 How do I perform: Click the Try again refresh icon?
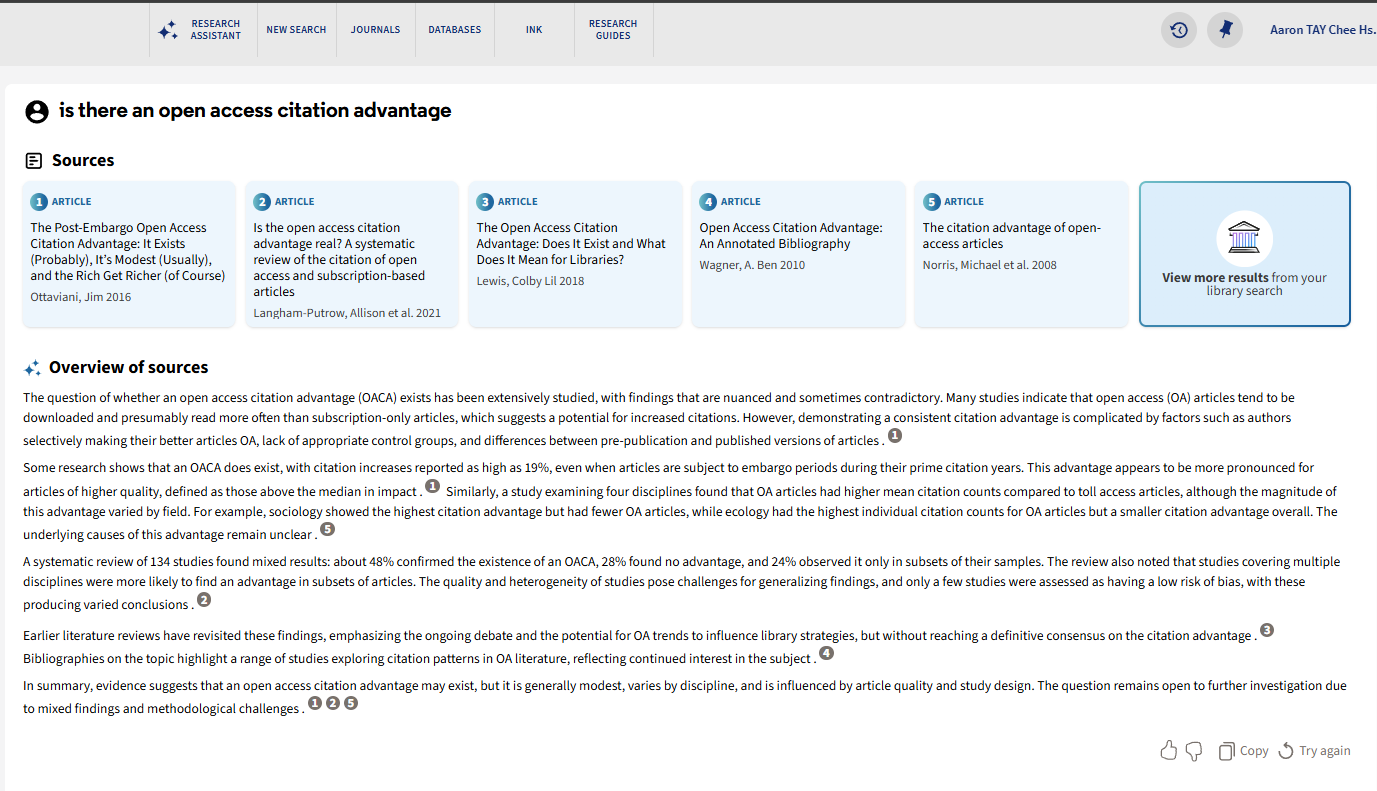[x=1286, y=751]
